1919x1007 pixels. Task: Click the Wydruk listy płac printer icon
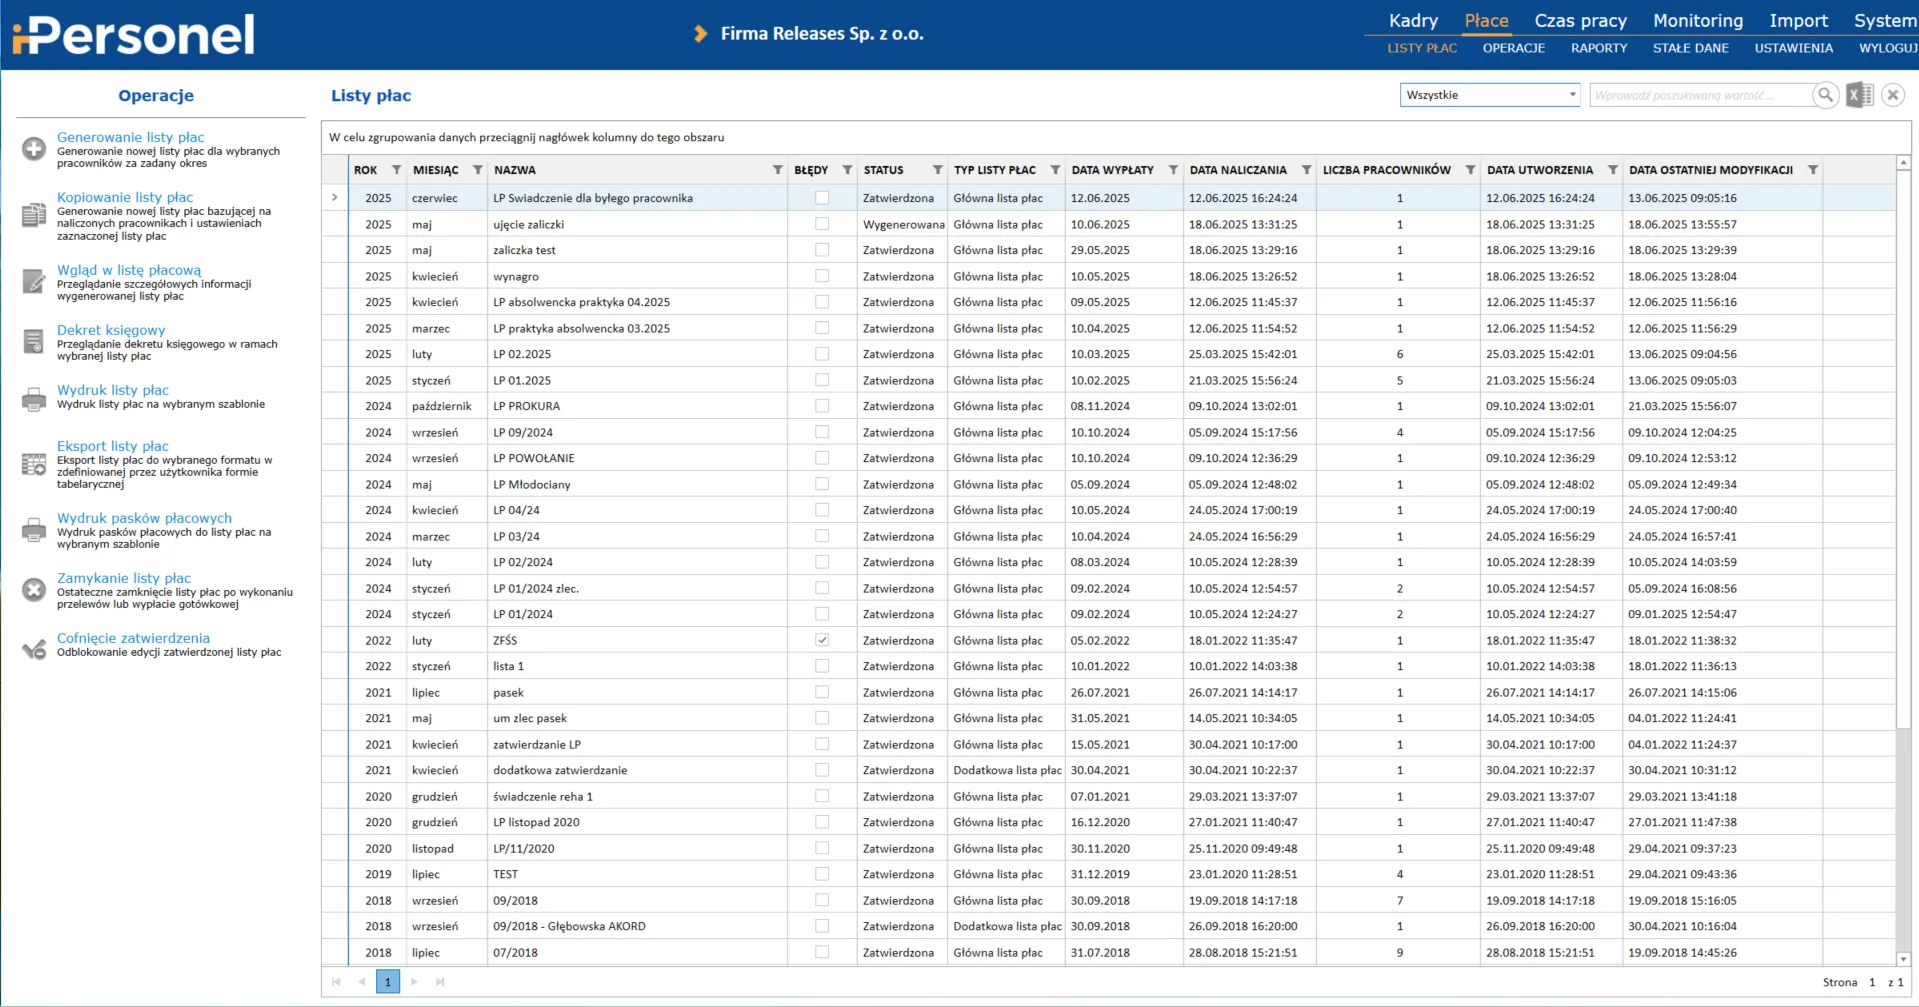(x=34, y=399)
